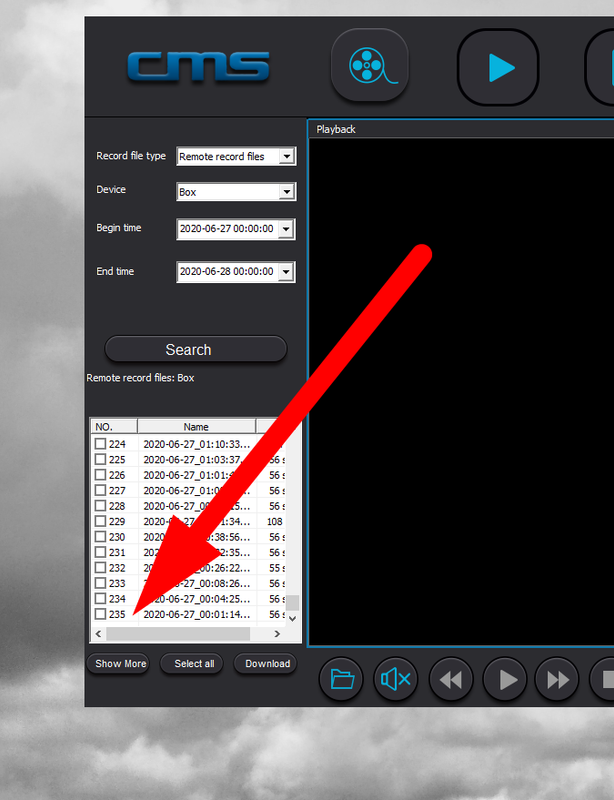The image size is (614, 800).
Task: Click the horizontal scrollbar thumb of file list
Action: (x=178, y=634)
